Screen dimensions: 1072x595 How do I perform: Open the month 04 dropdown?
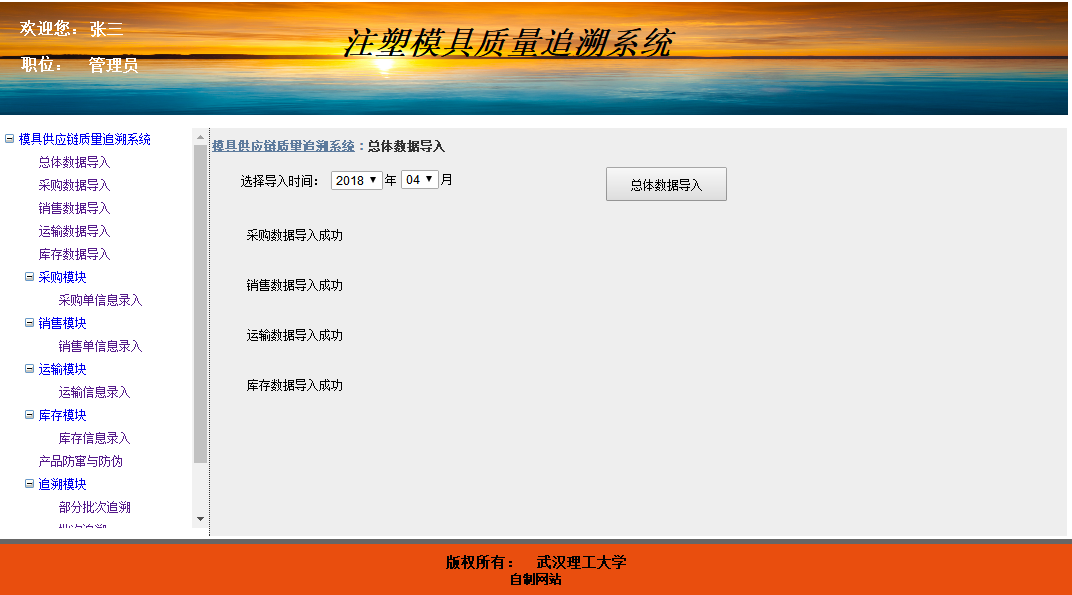click(419, 180)
